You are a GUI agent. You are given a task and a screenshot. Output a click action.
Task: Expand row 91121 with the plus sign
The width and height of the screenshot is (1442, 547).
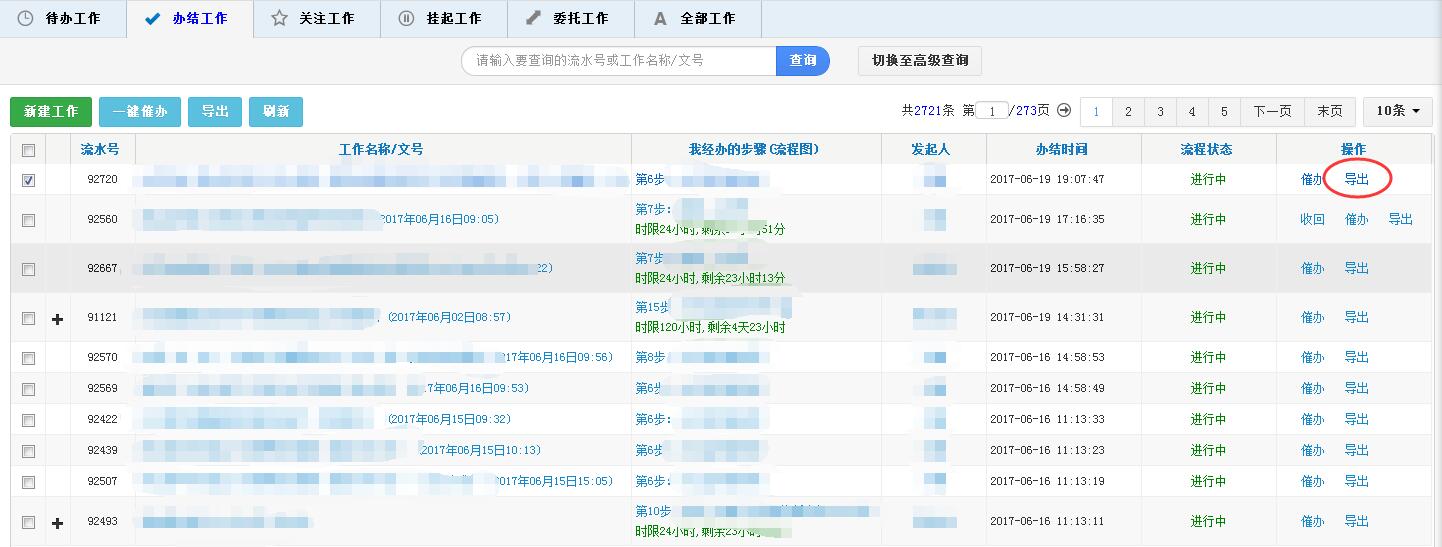tap(57, 318)
